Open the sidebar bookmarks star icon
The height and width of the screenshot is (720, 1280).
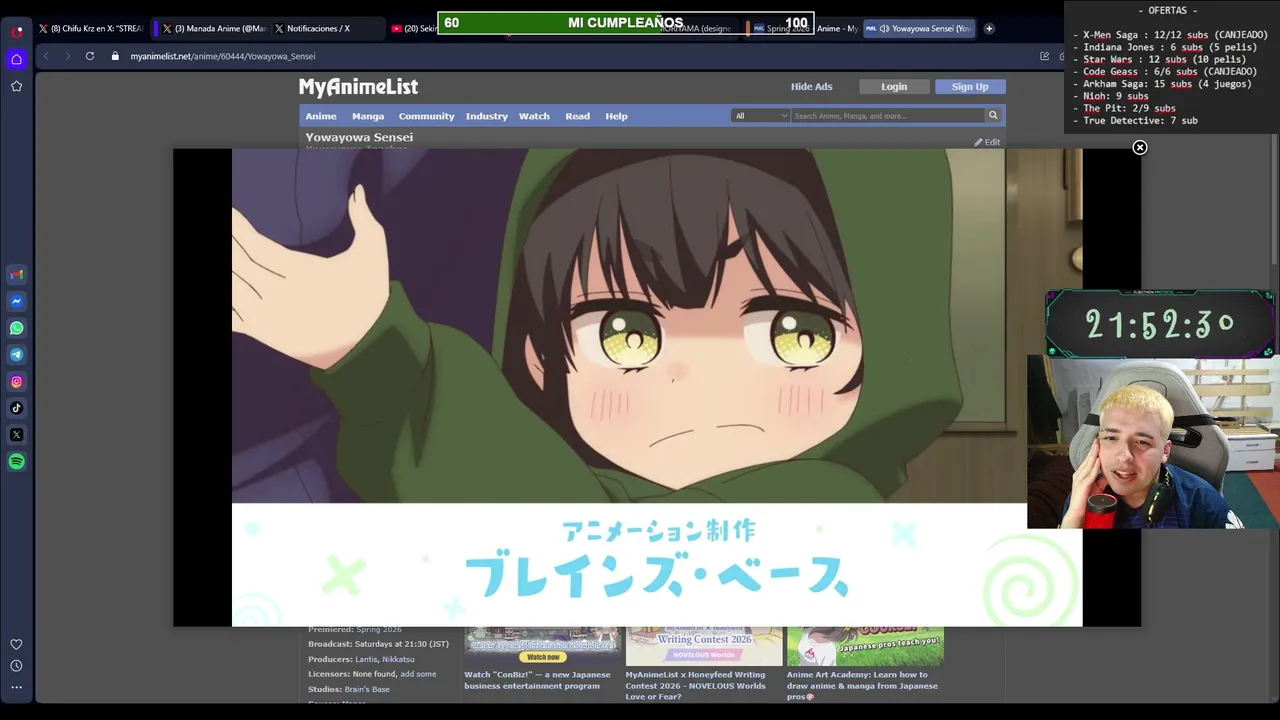click(x=17, y=86)
